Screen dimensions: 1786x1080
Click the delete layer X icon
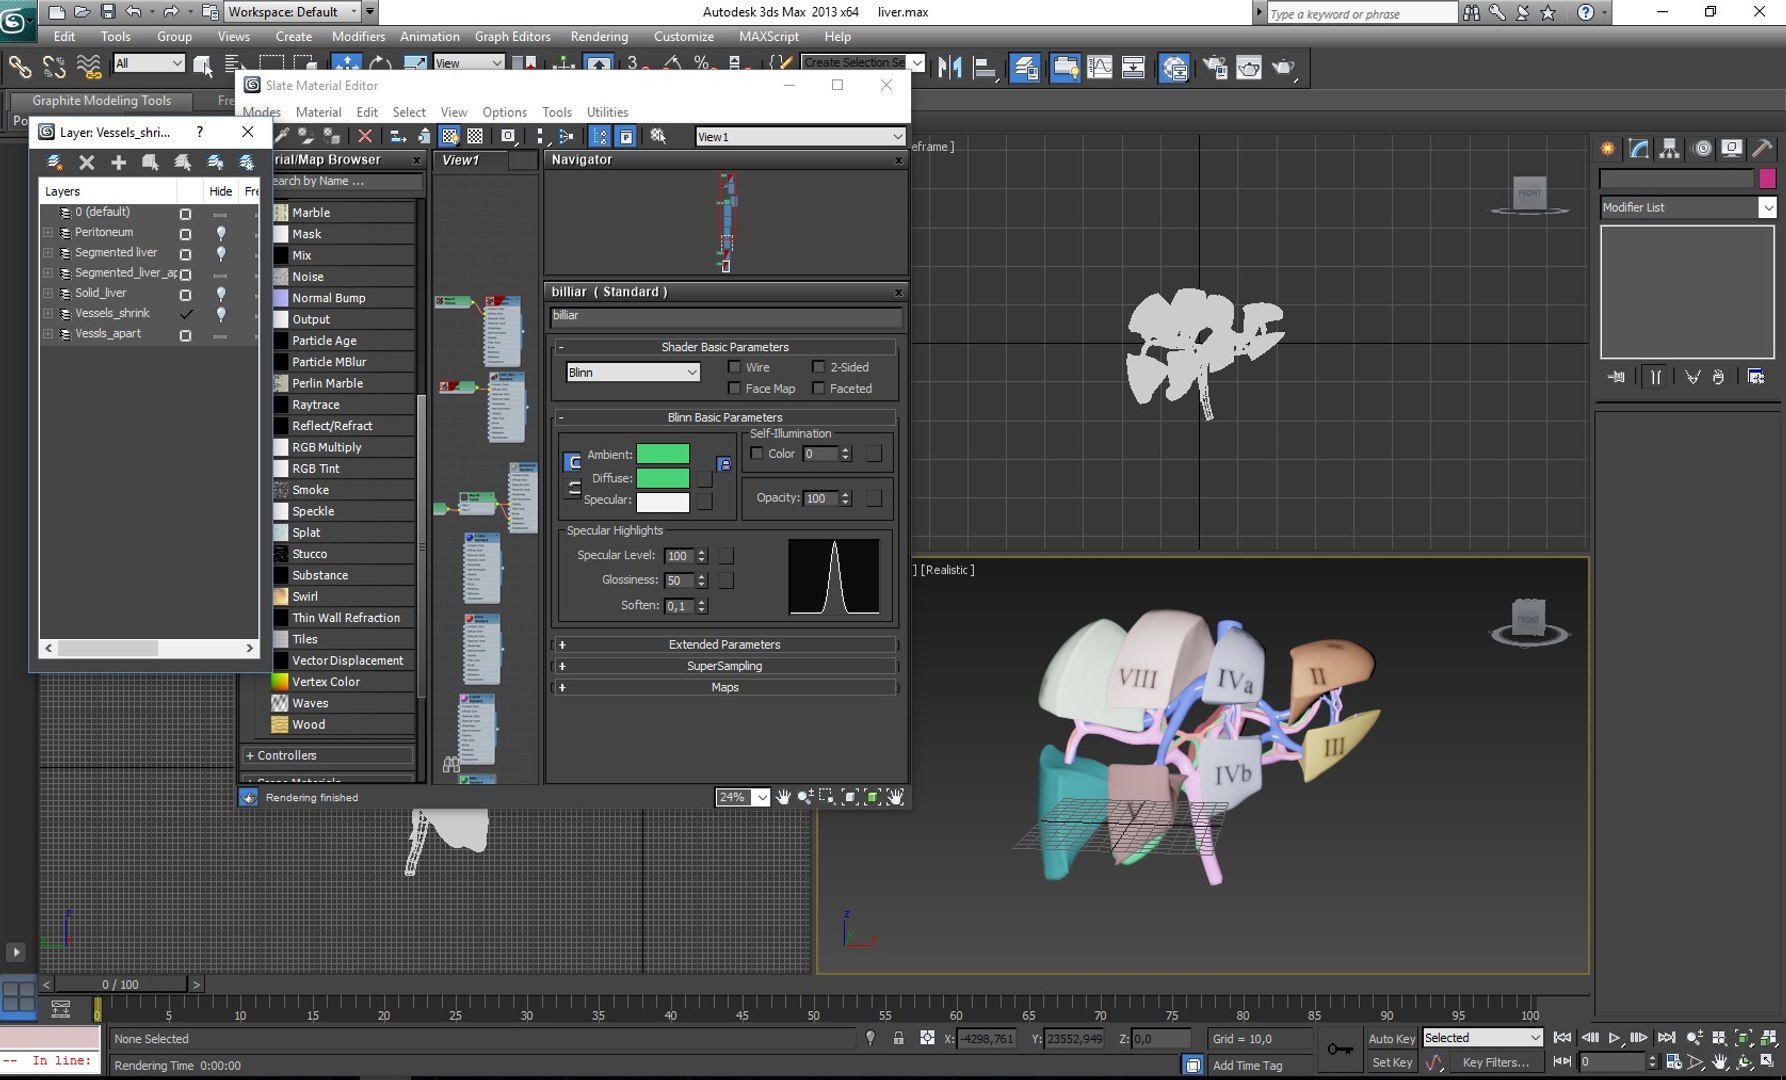[87, 162]
